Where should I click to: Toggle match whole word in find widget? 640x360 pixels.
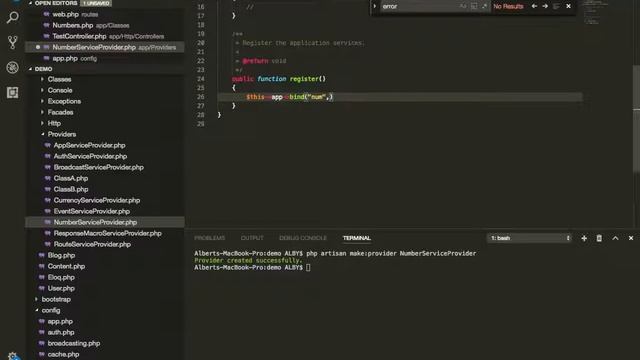[x=473, y=6]
